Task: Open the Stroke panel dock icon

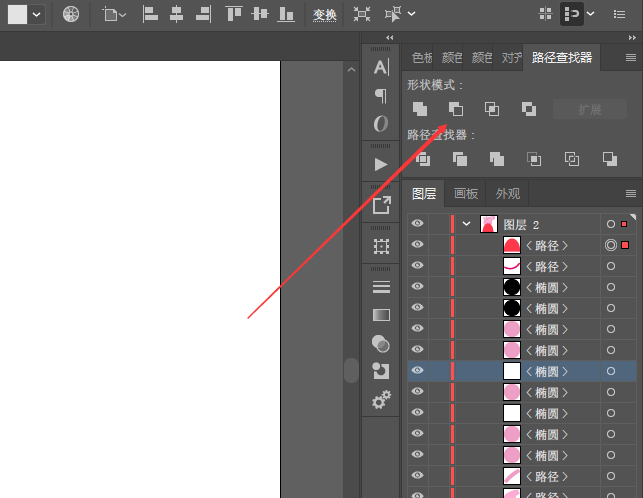Action: [381, 287]
